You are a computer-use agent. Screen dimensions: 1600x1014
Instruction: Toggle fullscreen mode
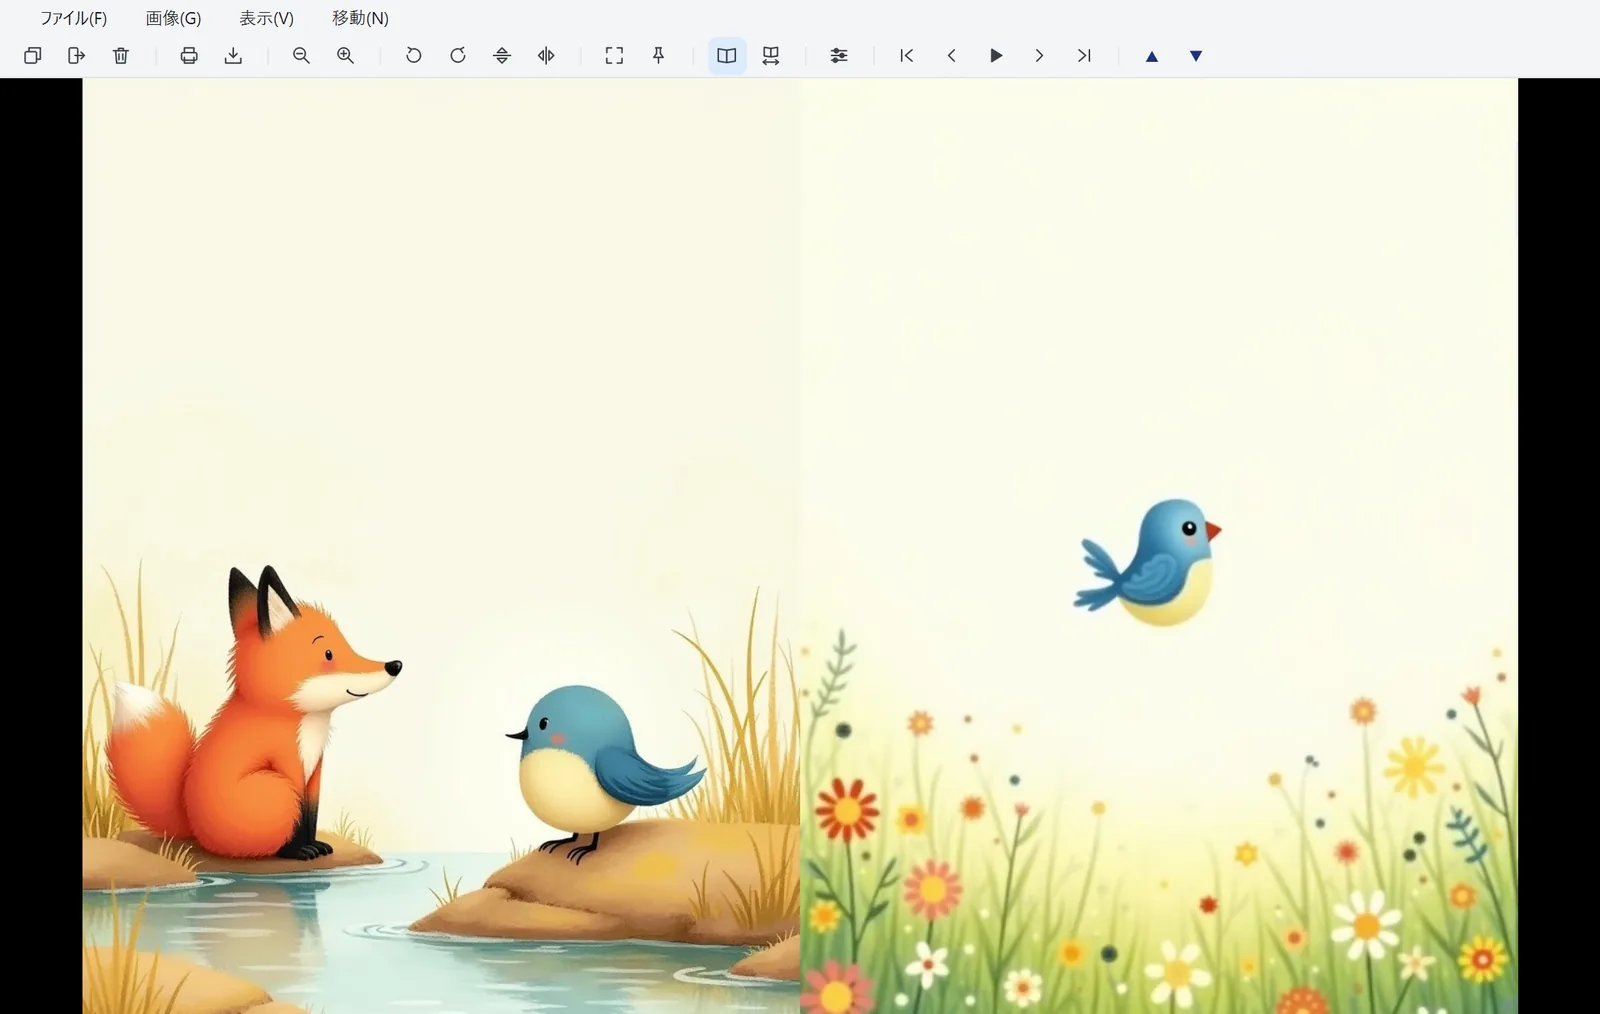click(x=614, y=56)
